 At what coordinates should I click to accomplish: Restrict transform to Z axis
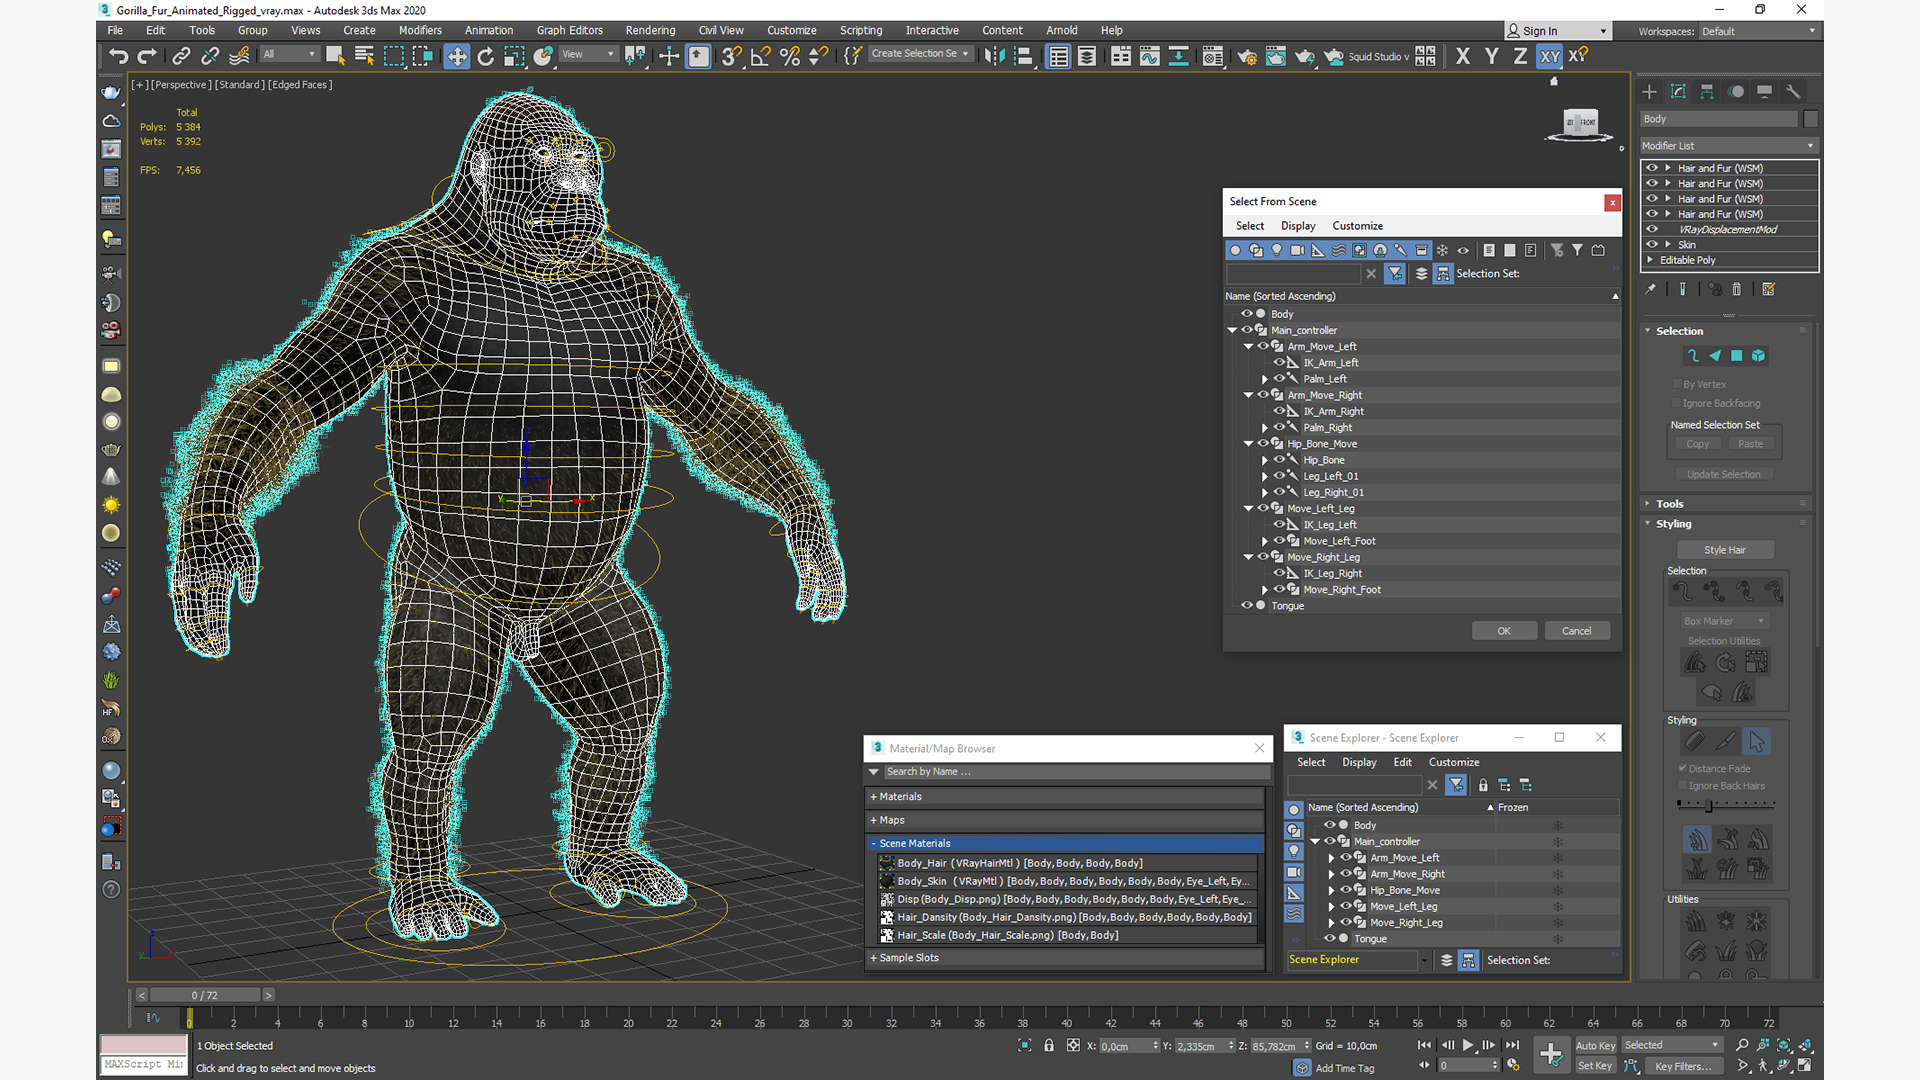1520,56
